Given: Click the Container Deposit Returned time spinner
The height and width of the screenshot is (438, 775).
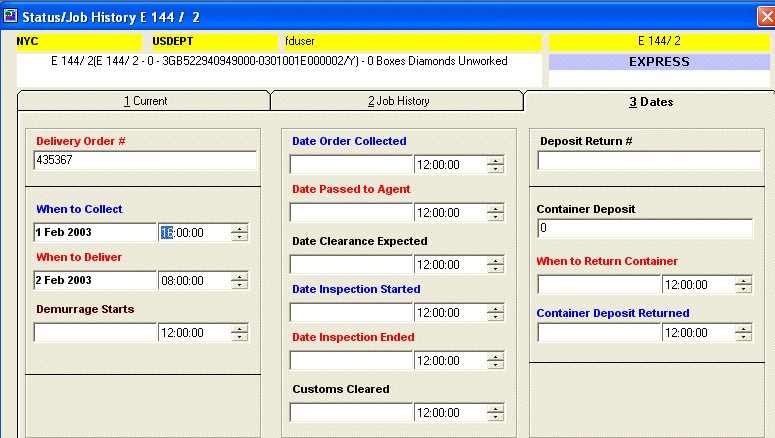Looking at the screenshot, I should click(744, 332).
